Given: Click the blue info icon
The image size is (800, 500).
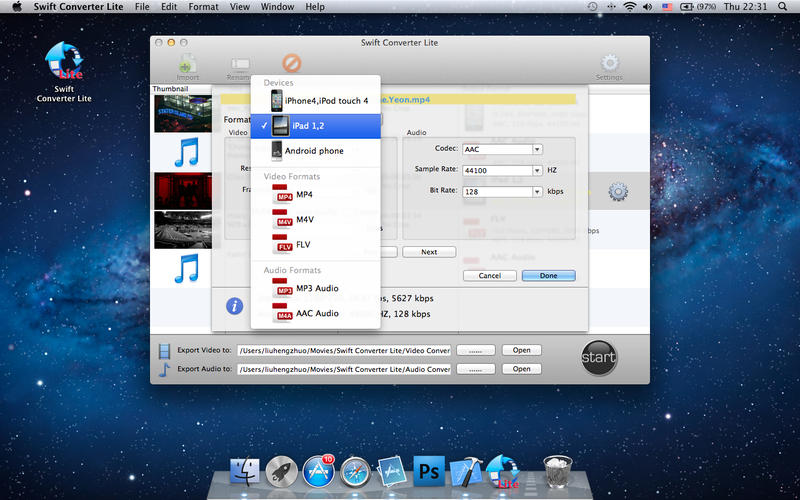Looking at the screenshot, I should tap(234, 306).
